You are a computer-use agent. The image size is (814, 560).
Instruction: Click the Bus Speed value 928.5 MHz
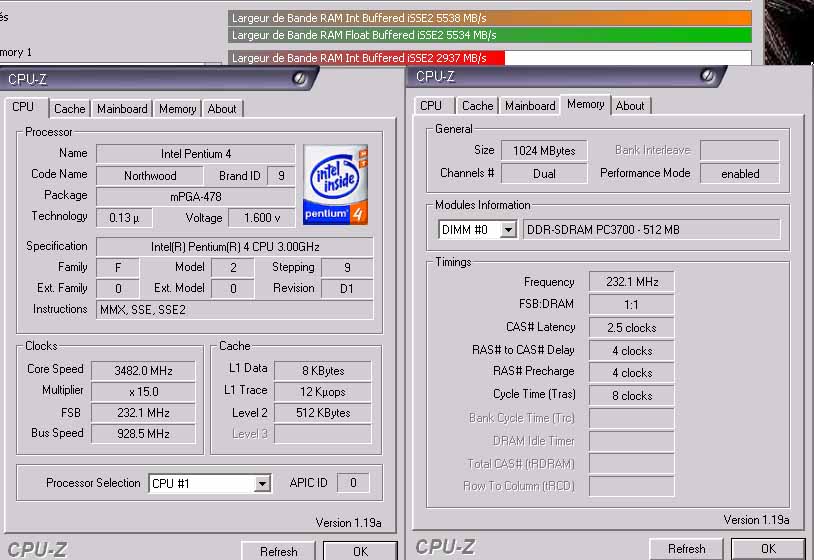[143, 433]
